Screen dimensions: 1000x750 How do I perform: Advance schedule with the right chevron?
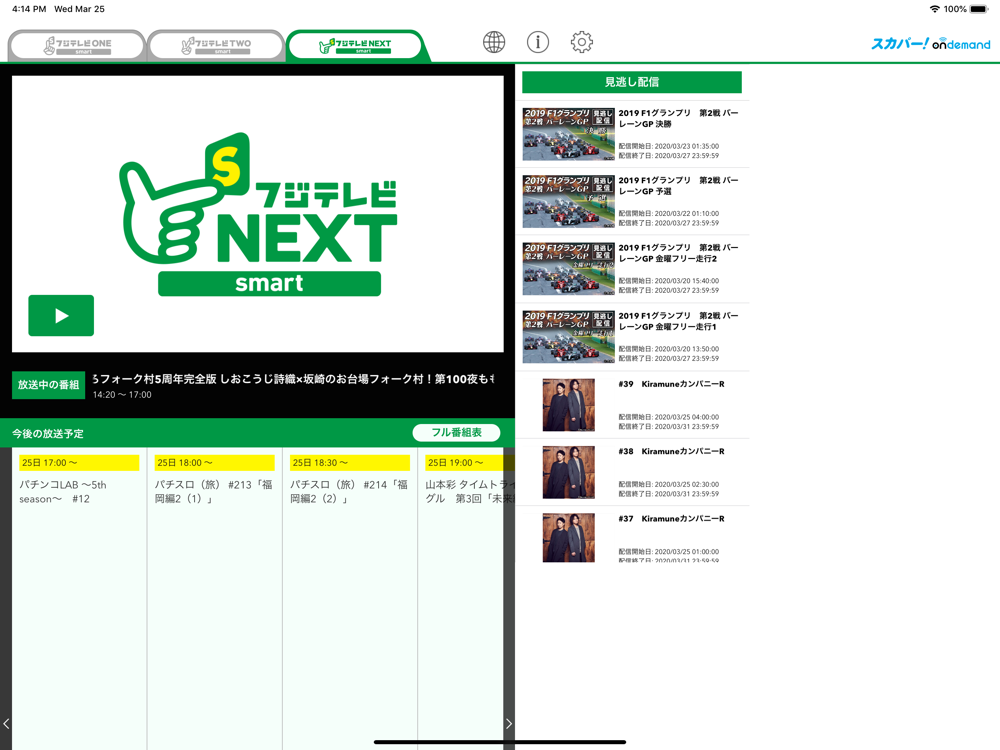[x=509, y=723]
